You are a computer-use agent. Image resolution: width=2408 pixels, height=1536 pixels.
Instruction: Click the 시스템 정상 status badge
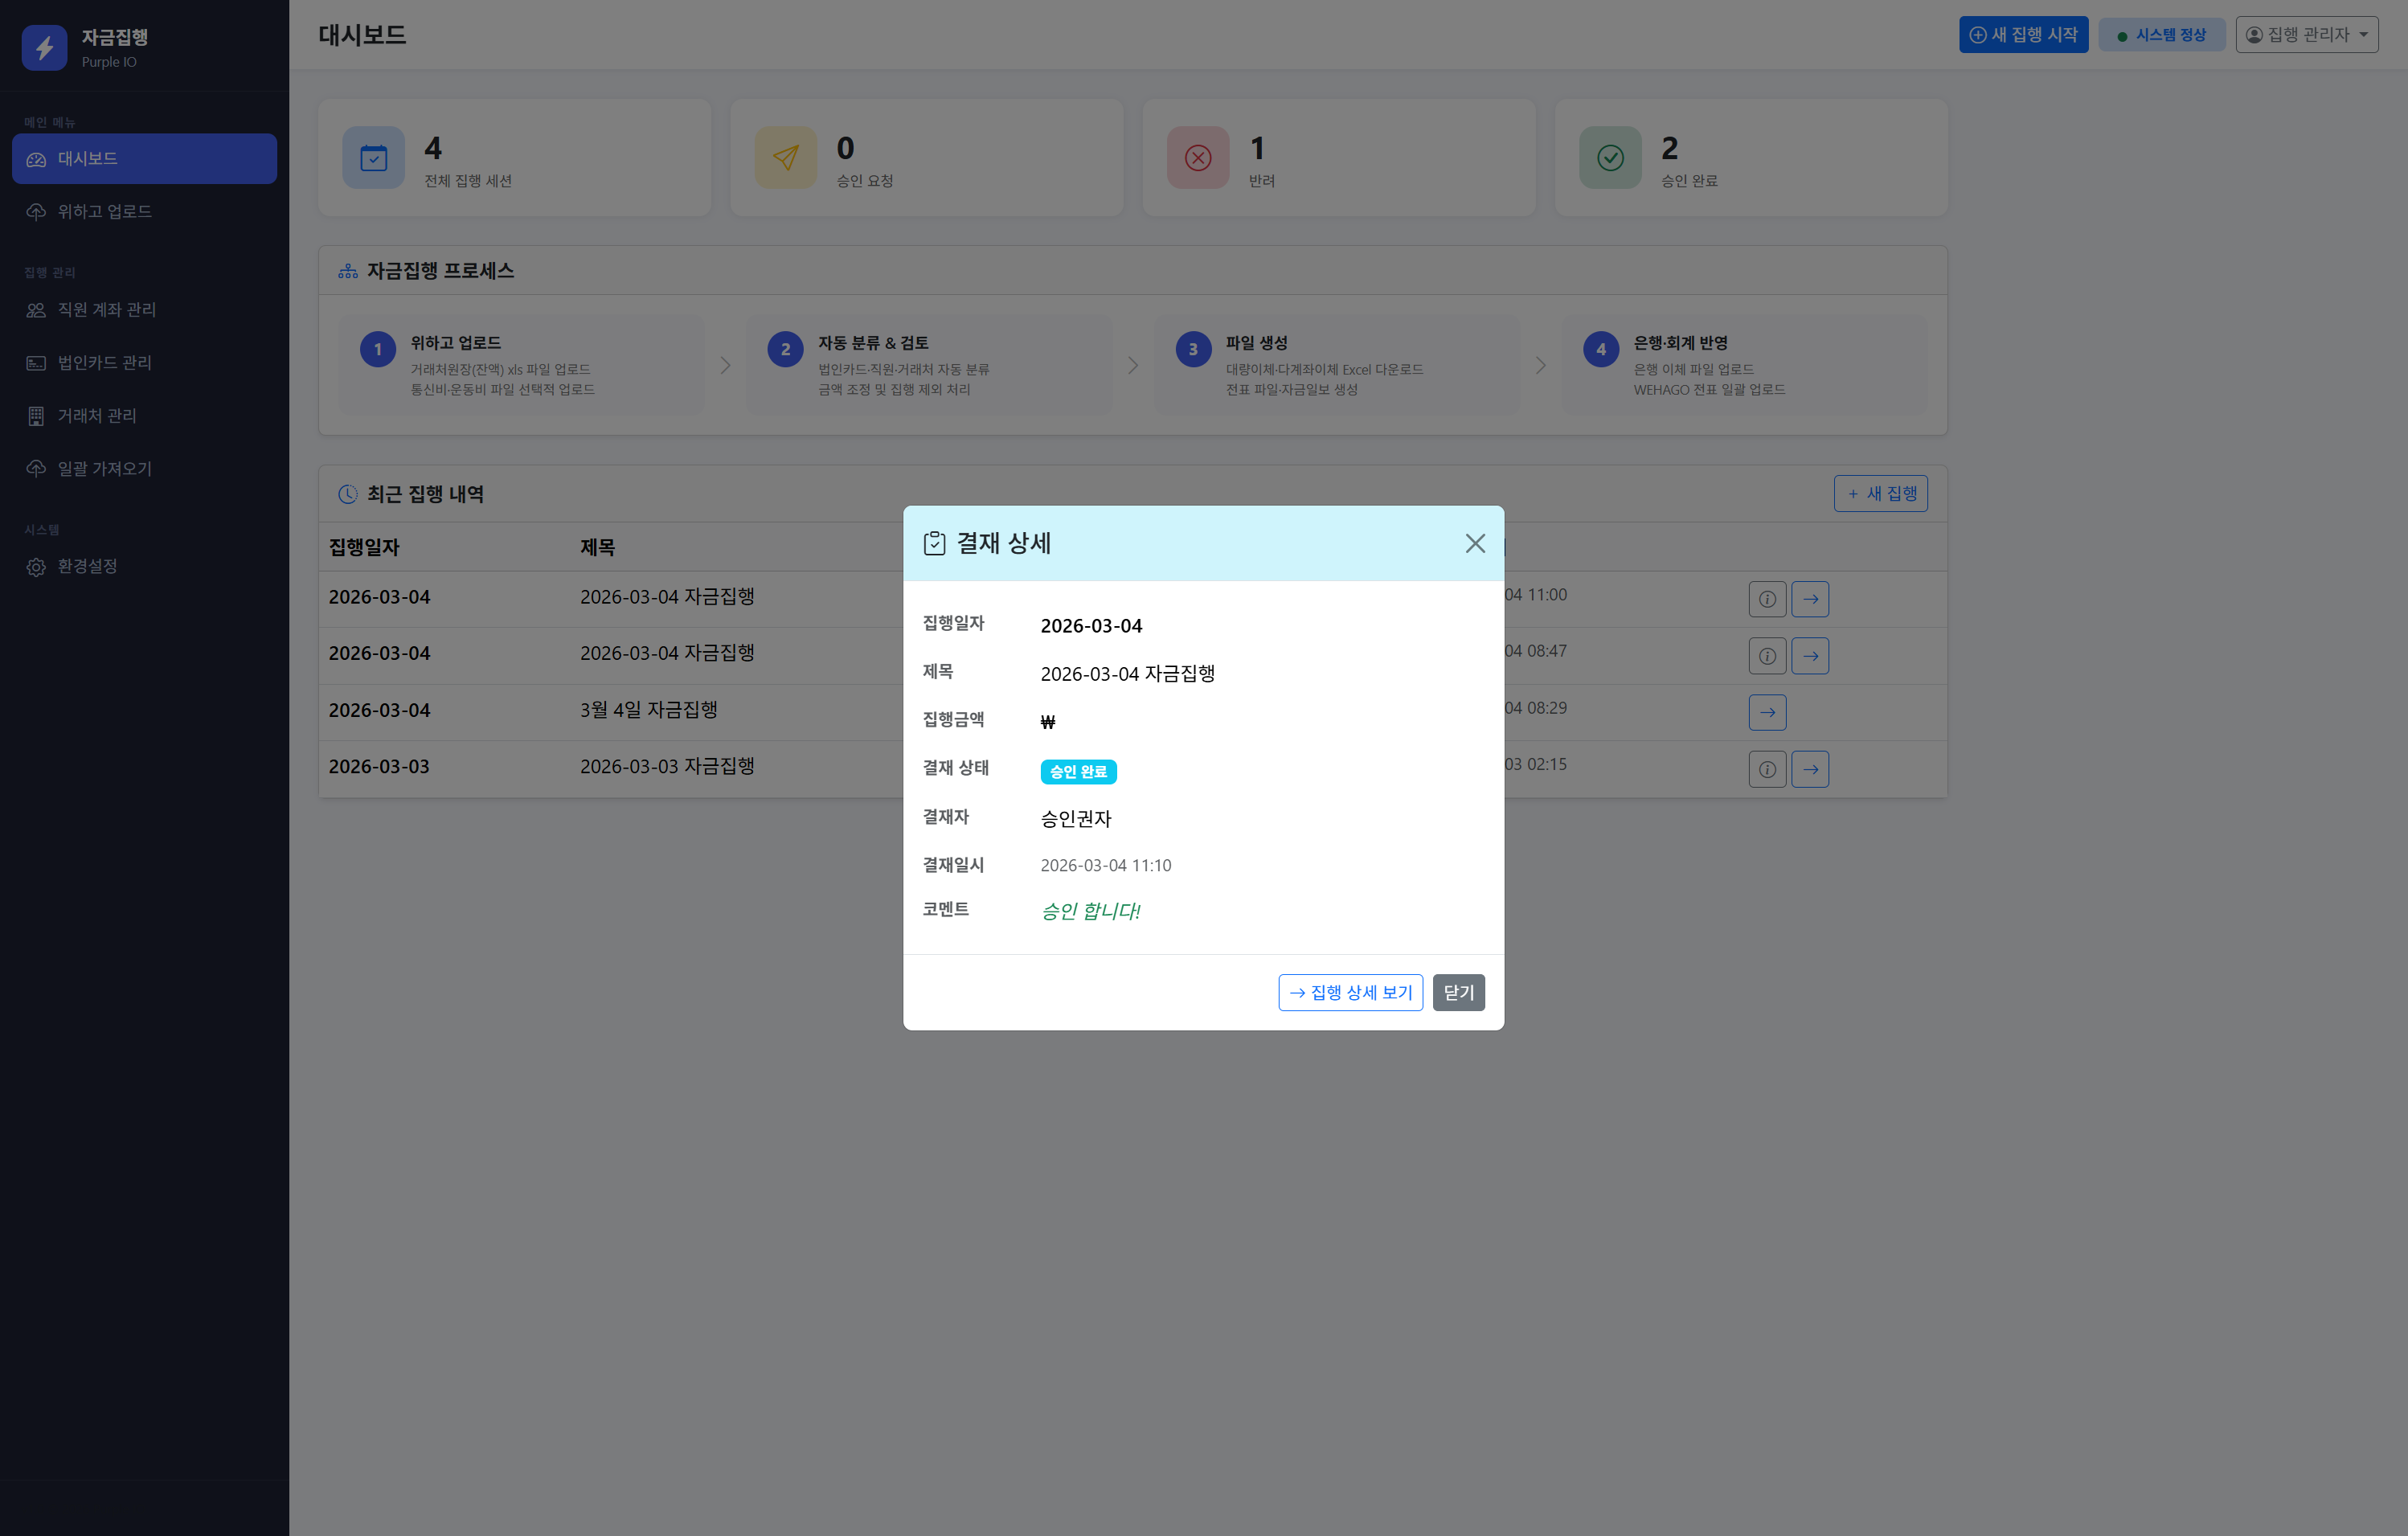coord(2161,35)
